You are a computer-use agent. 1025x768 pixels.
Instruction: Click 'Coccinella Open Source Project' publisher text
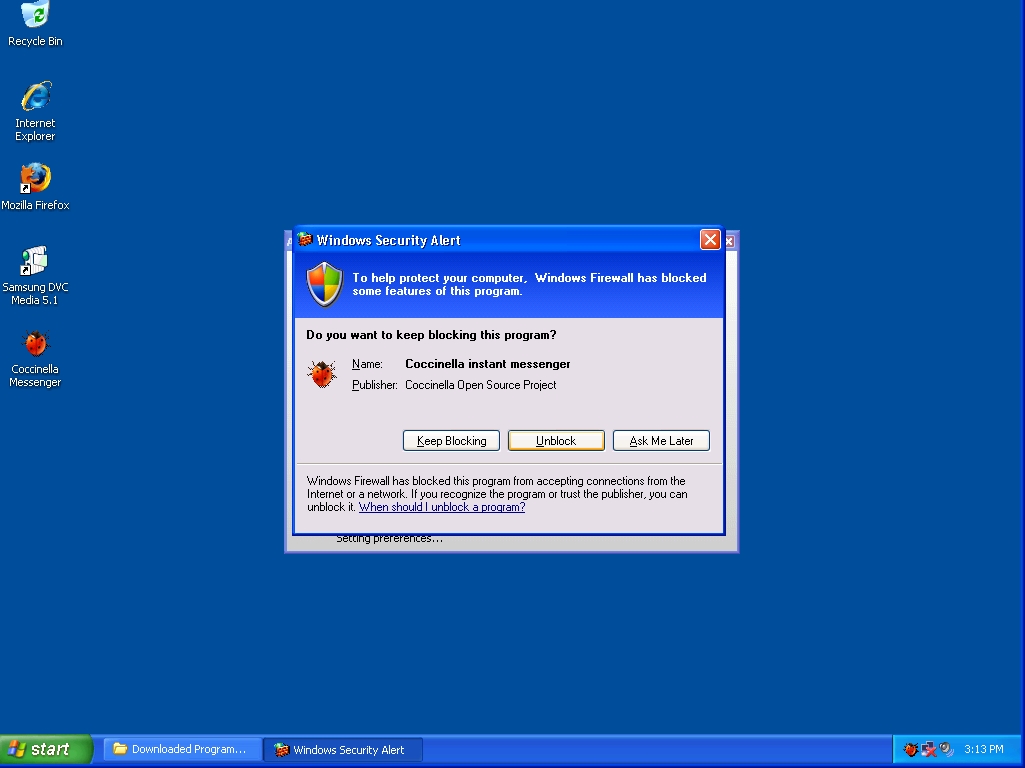click(480, 385)
